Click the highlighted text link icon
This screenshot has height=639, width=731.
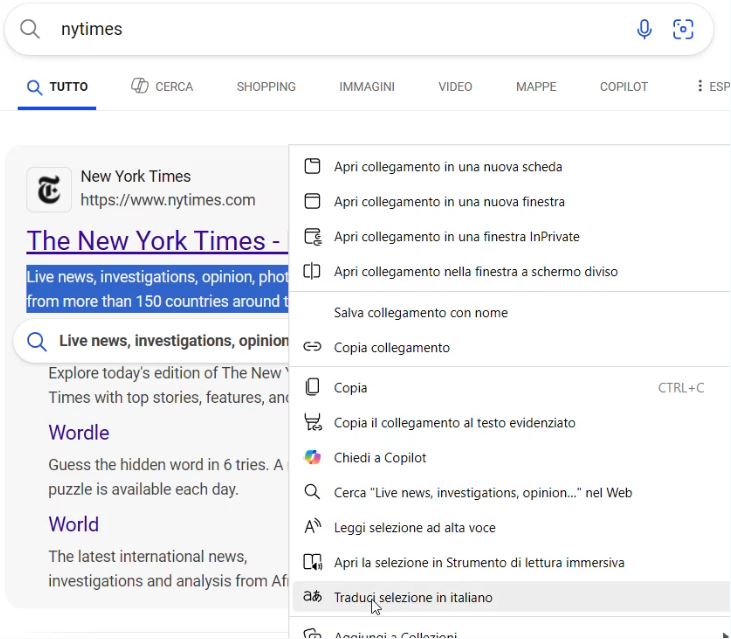[x=312, y=422]
